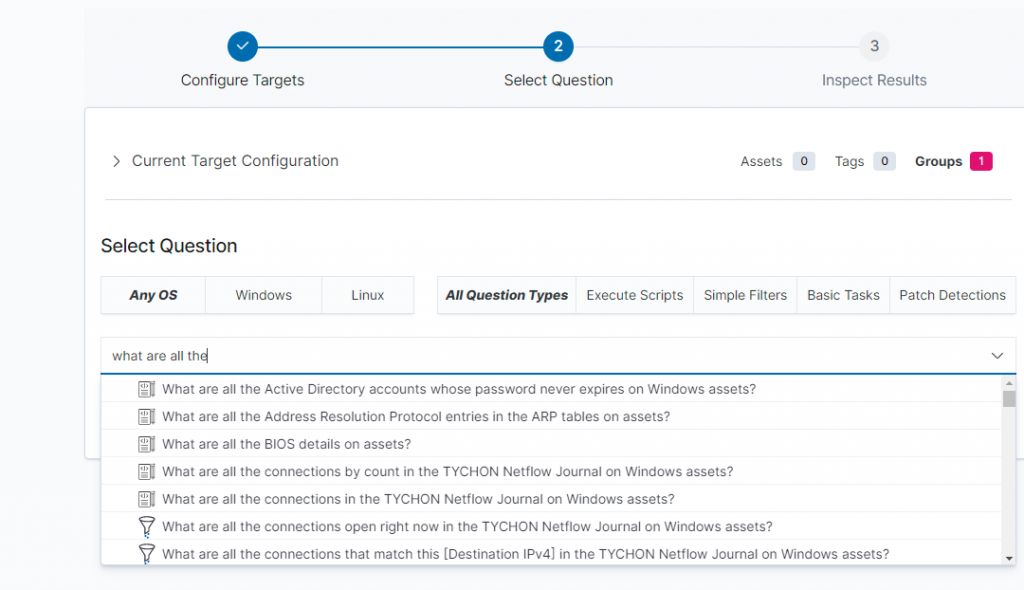Select the Linux OS filter
The image size is (1024, 590).
tap(367, 295)
